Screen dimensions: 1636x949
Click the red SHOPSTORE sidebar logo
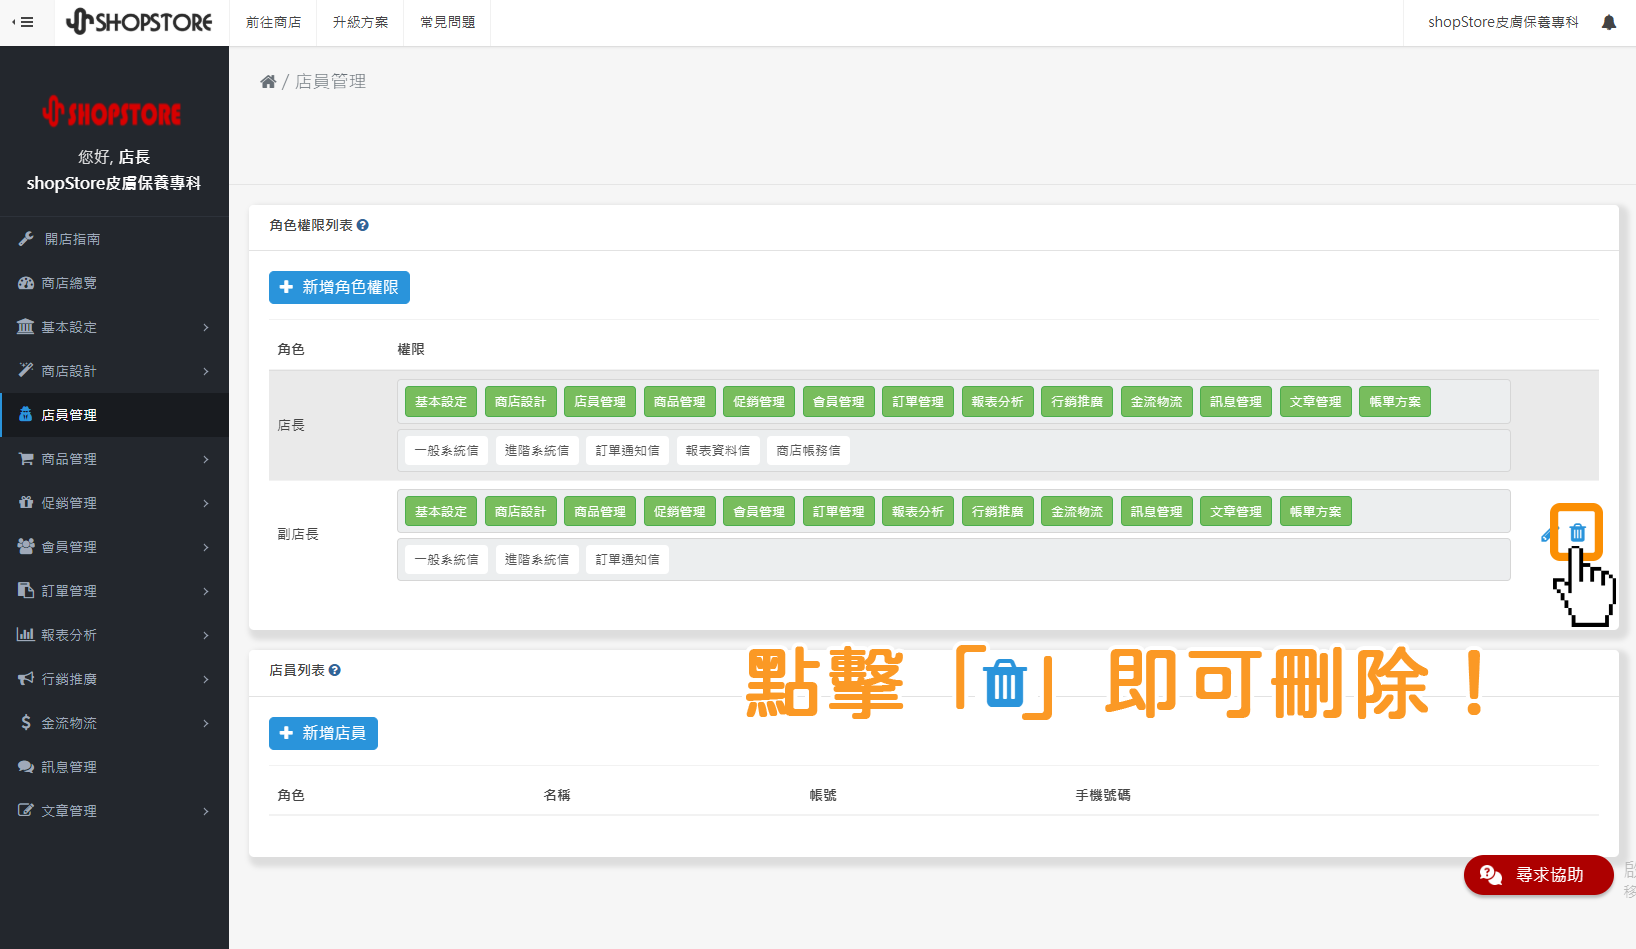pyautogui.click(x=112, y=112)
